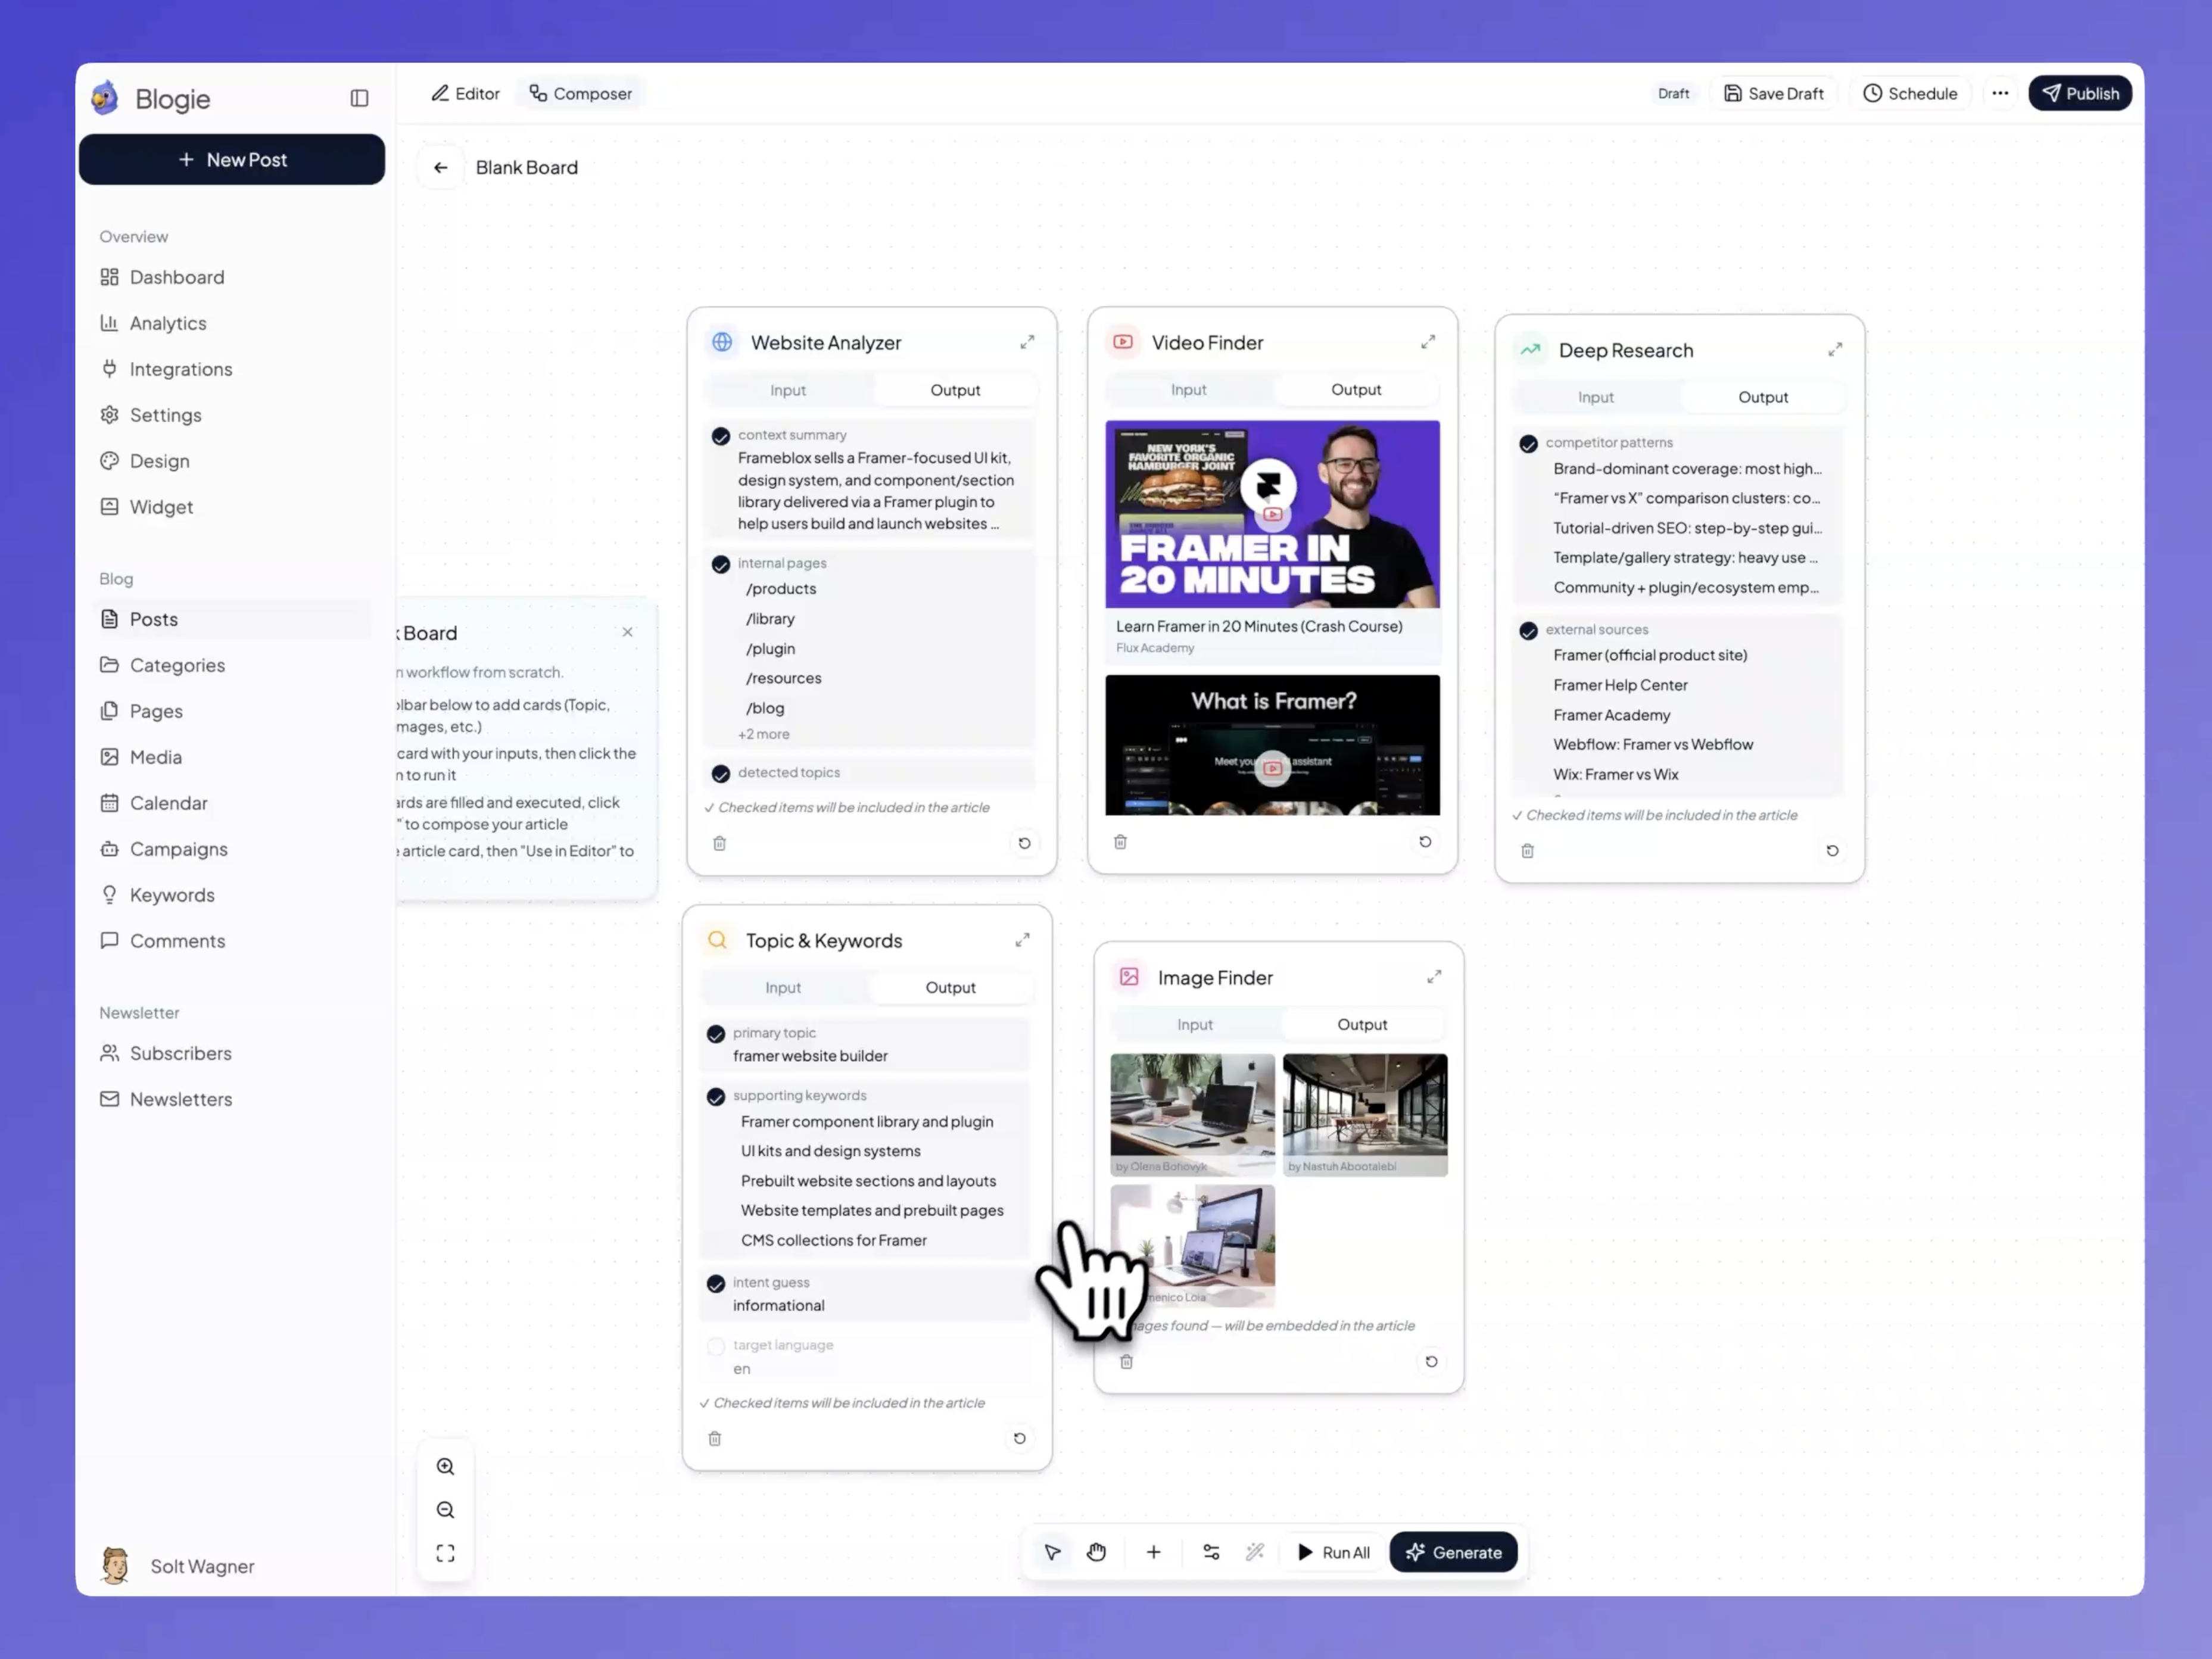
Task: Open Input tab of Topic & Keywords card
Action: click(x=783, y=987)
